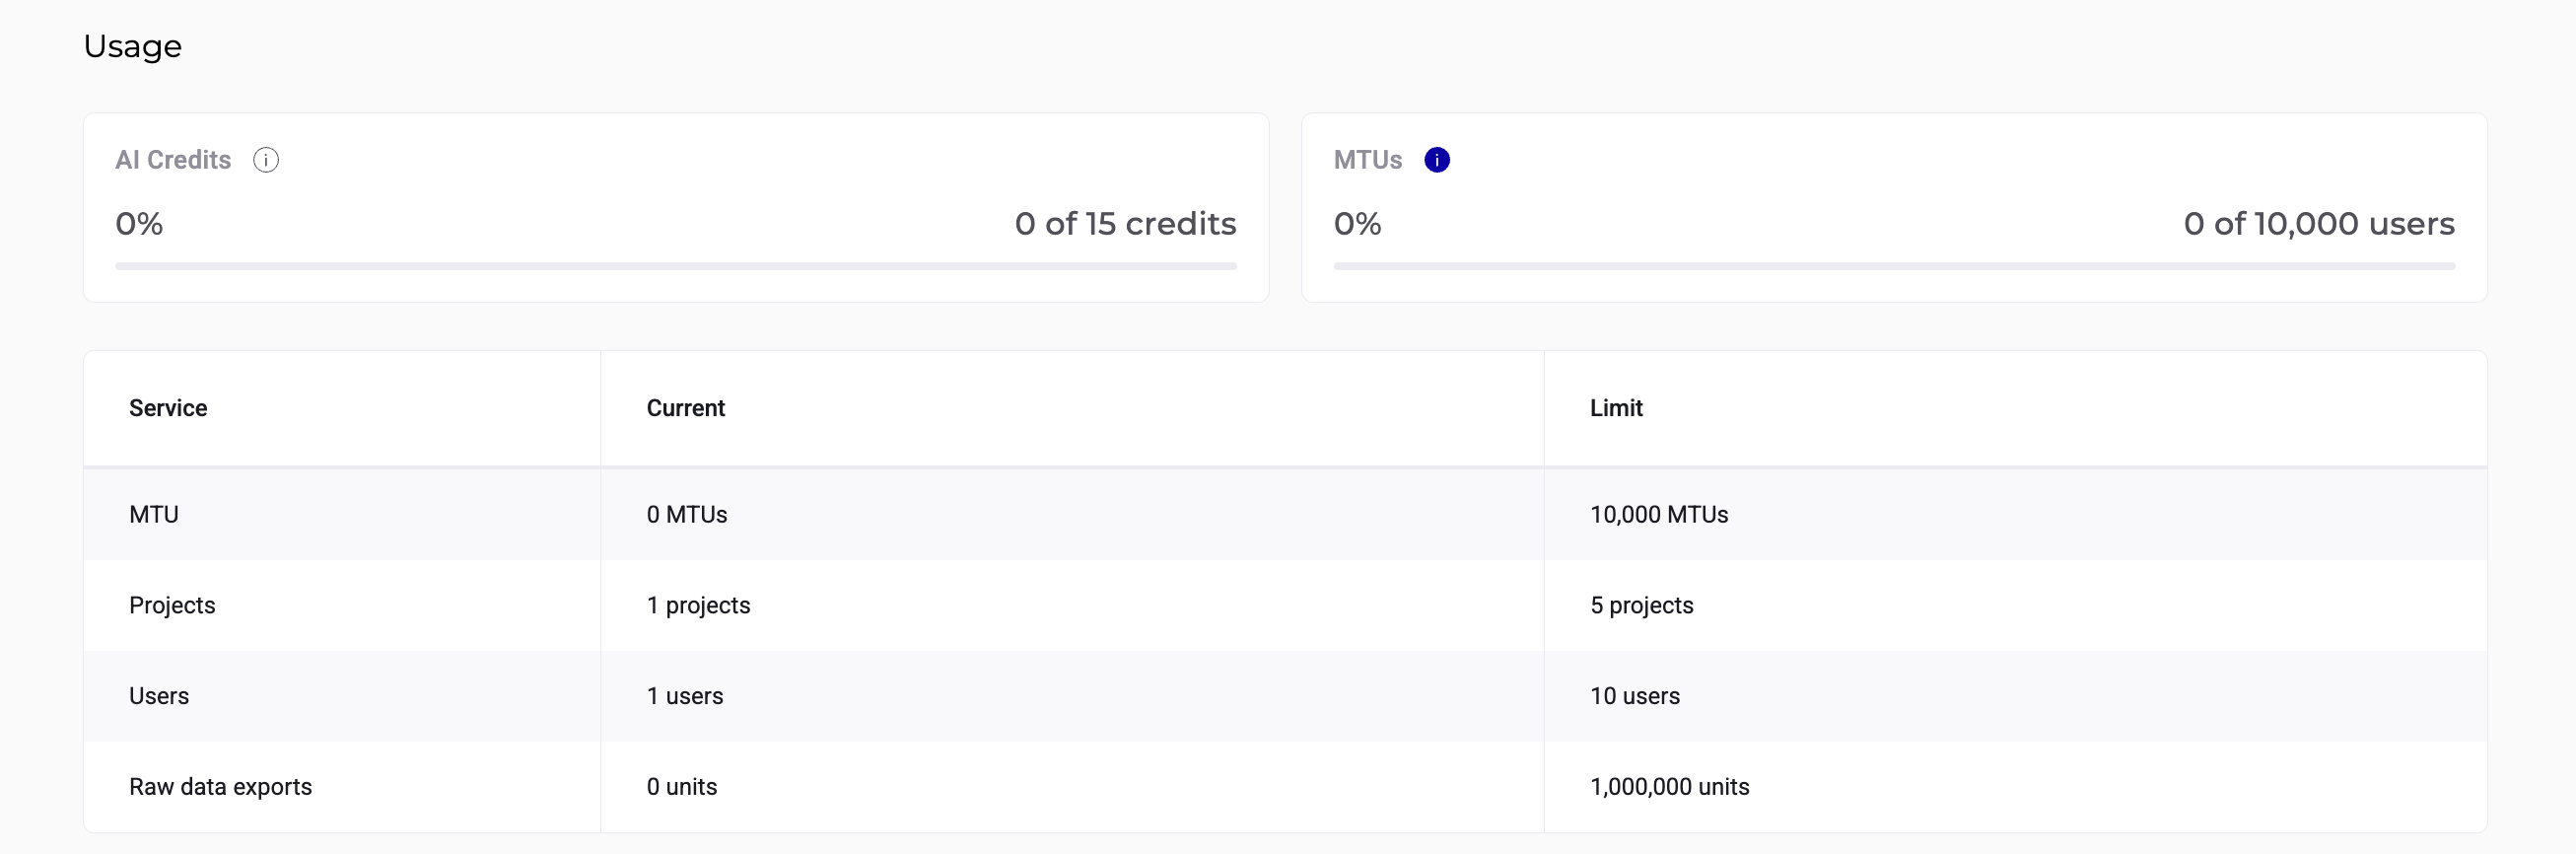
Task: Select the Raw data exports row label
Action: coord(220,787)
